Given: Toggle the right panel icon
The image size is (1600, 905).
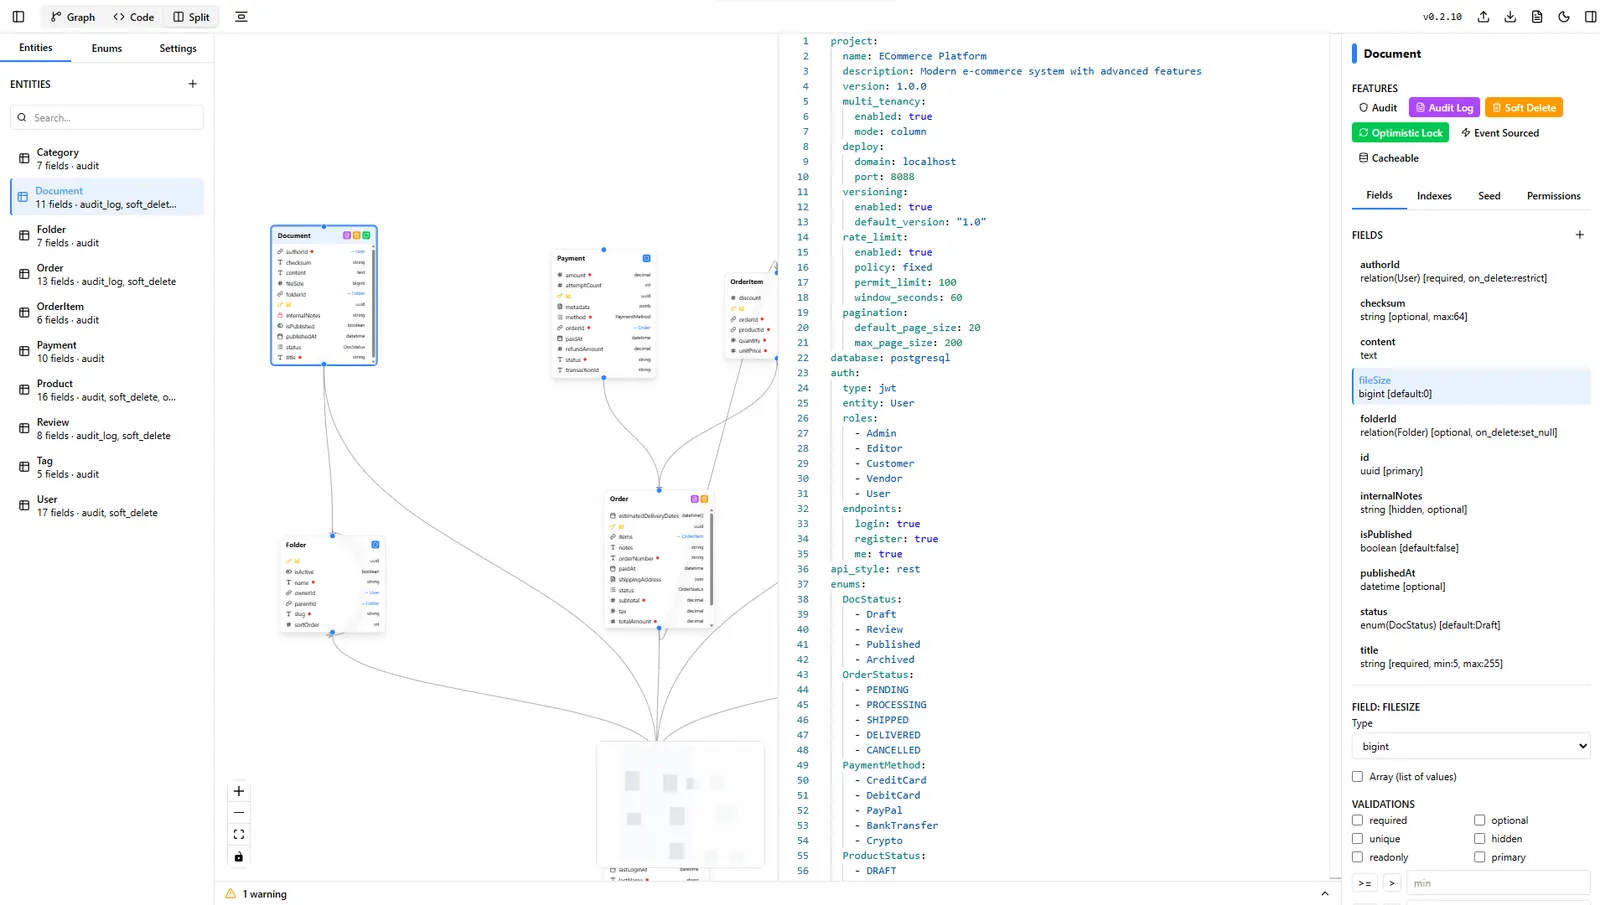Looking at the screenshot, I should pyautogui.click(x=1590, y=17).
